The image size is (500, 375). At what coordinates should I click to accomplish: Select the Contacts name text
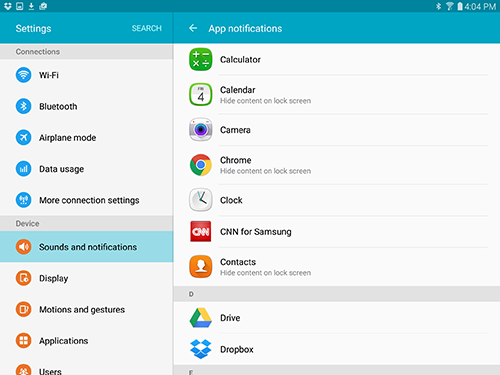[x=238, y=262]
